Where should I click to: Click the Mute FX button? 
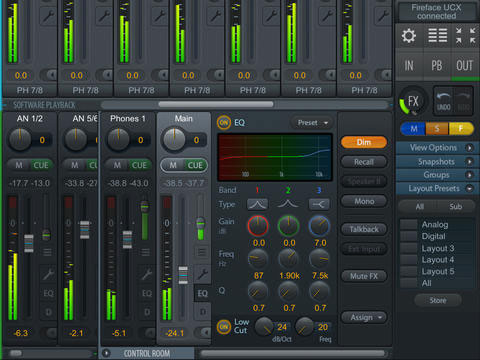tap(364, 276)
